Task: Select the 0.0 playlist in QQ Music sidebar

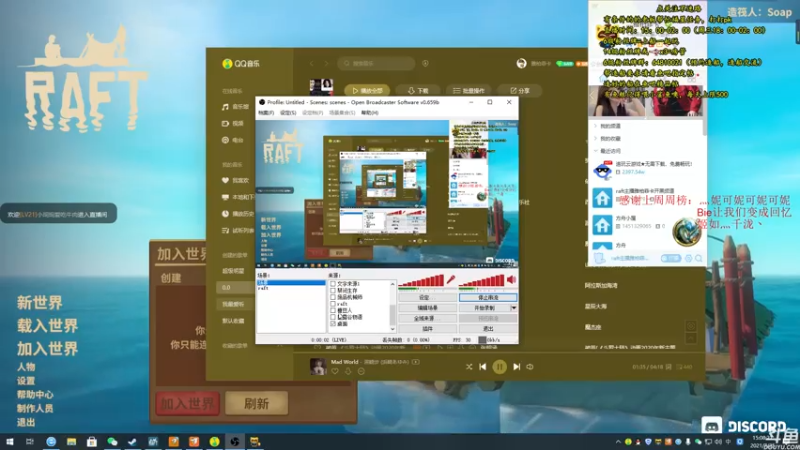Action: [235, 287]
